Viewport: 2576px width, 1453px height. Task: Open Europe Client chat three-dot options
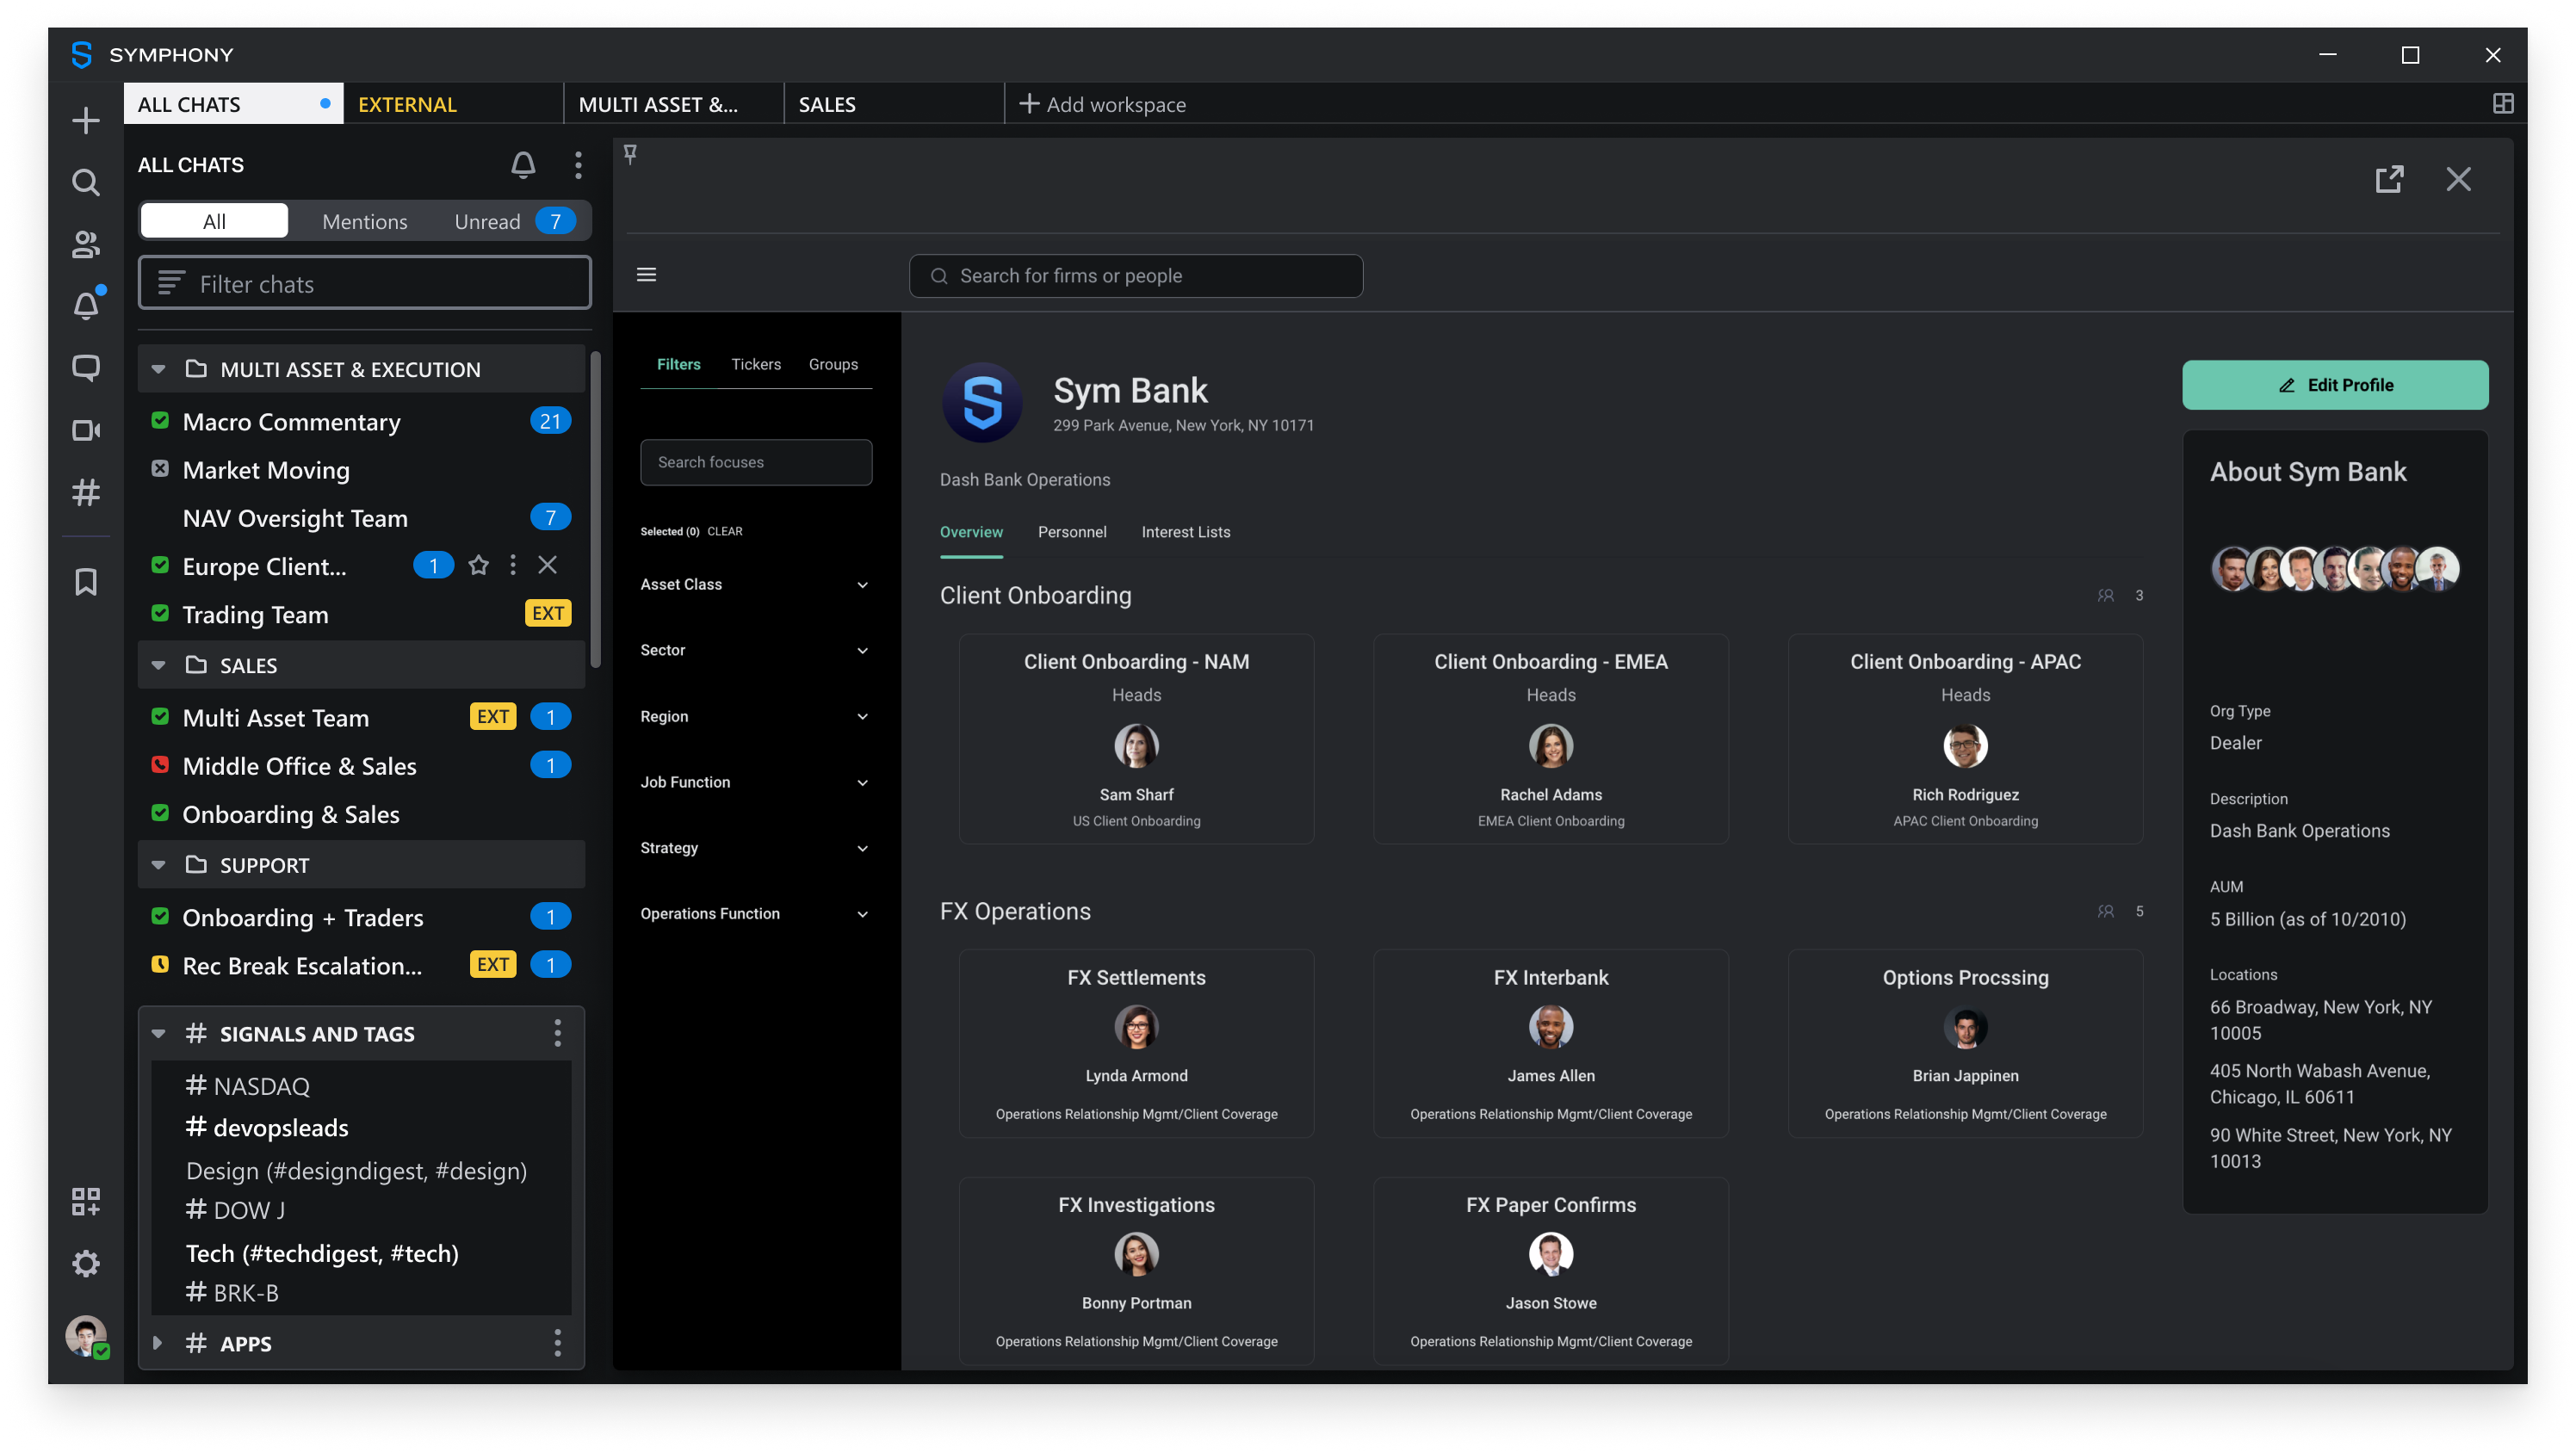point(513,566)
